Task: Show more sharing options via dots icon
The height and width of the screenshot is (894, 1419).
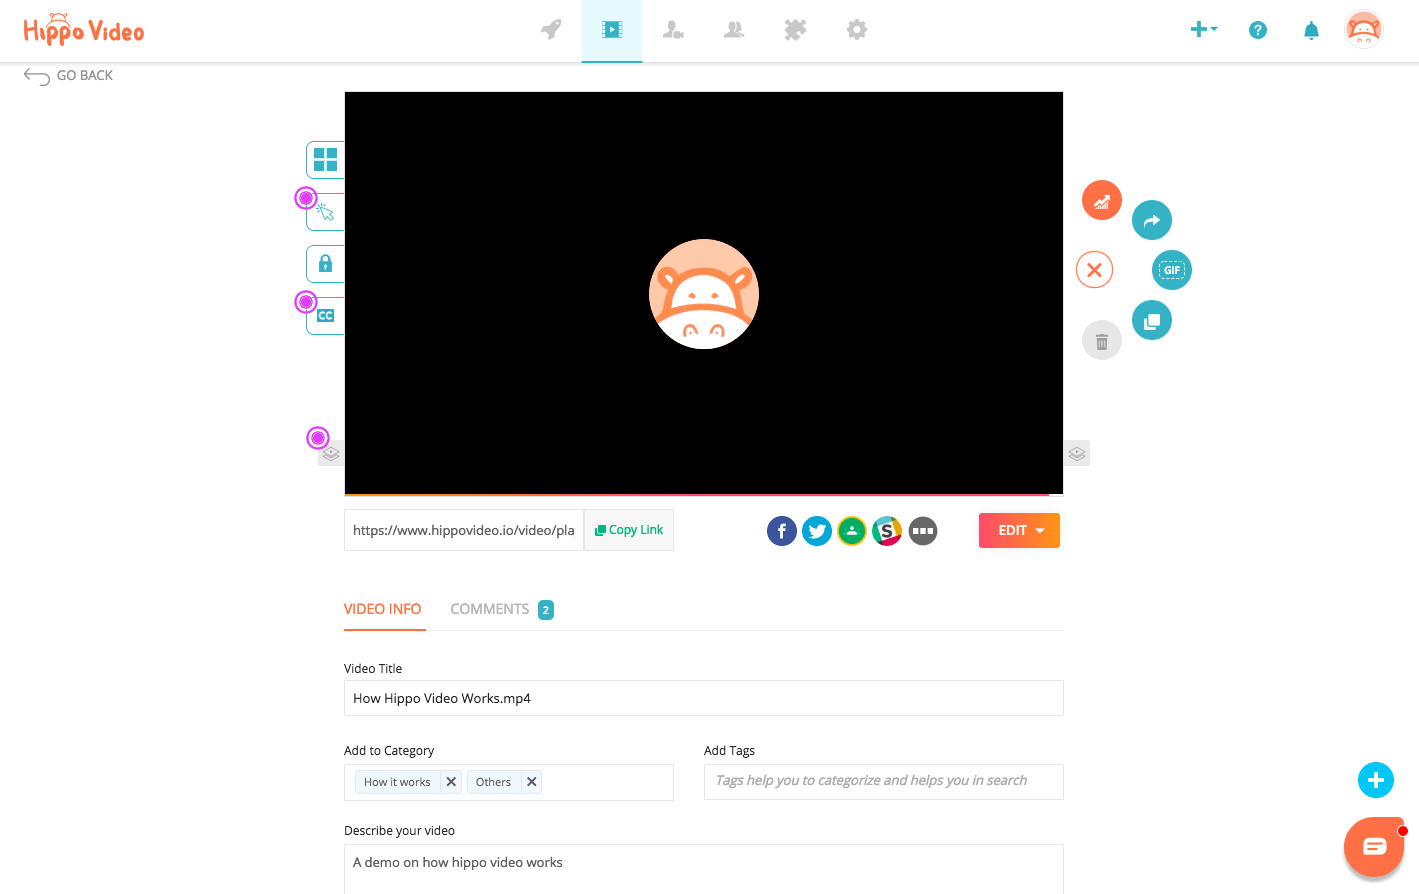Action: point(922,530)
